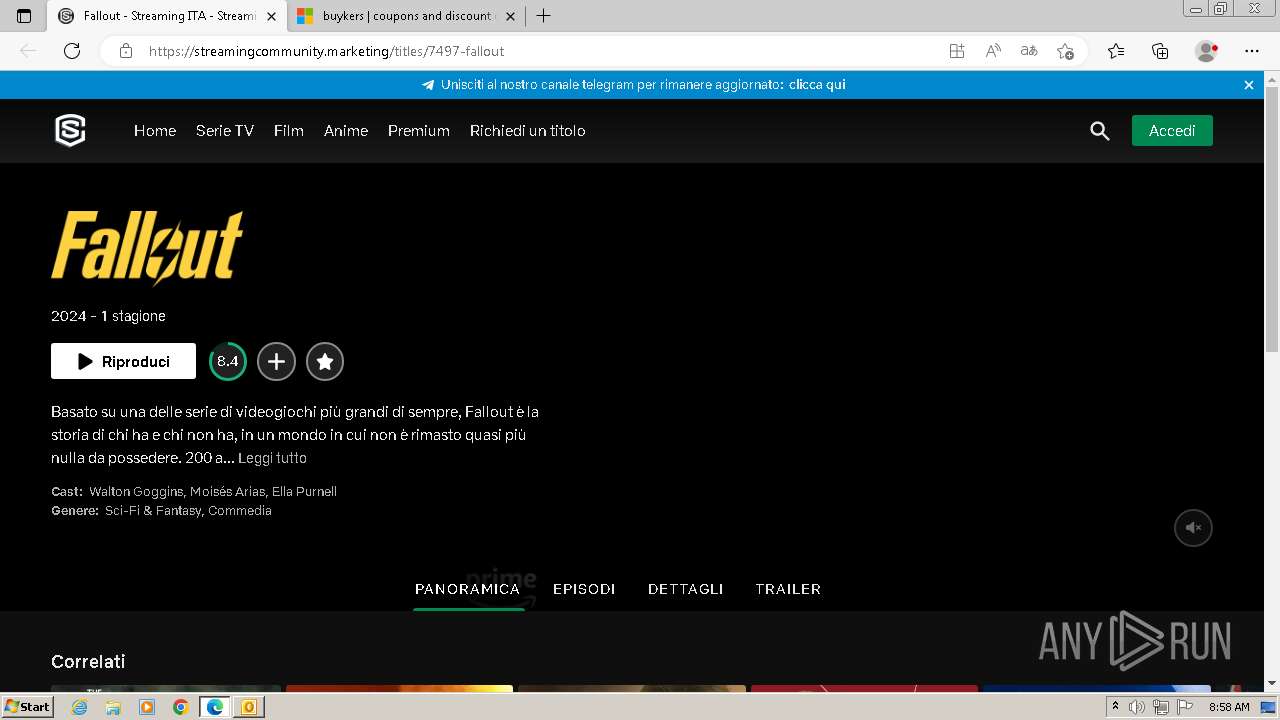Close the Telegram announcement banner
This screenshot has height=720, width=1280.
[x=1249, y=85]
